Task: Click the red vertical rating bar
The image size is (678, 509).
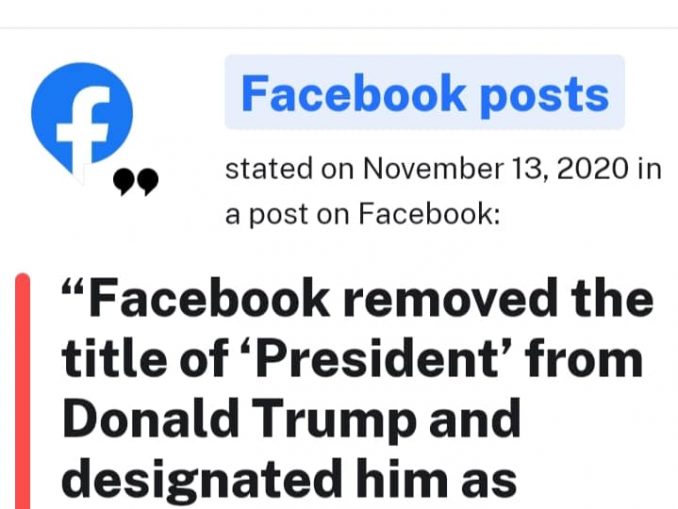Action: [22, 391]
